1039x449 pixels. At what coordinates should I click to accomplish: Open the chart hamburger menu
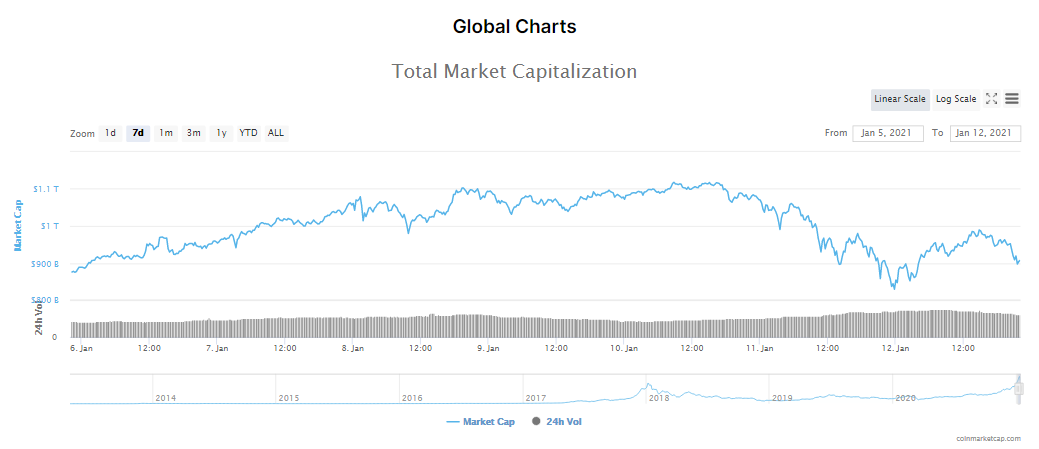point(1012,99)
